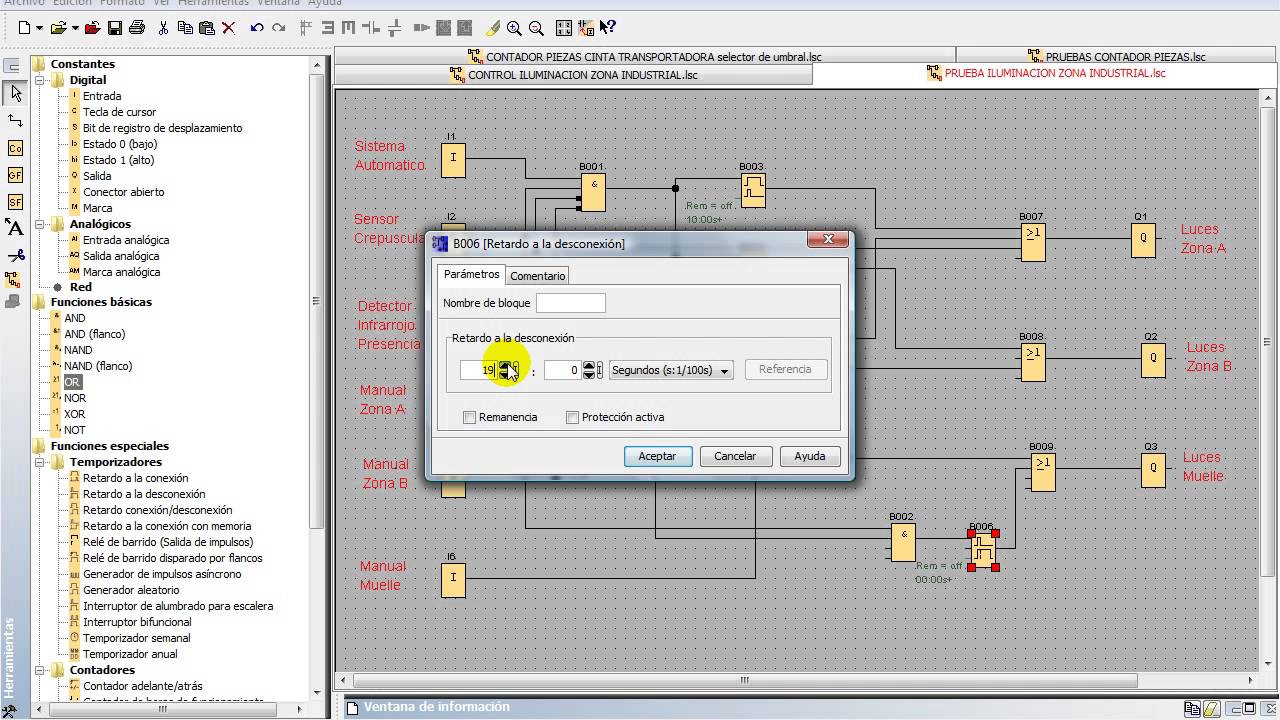Click the context help arrow-question icon

click(x=607, y=28)
